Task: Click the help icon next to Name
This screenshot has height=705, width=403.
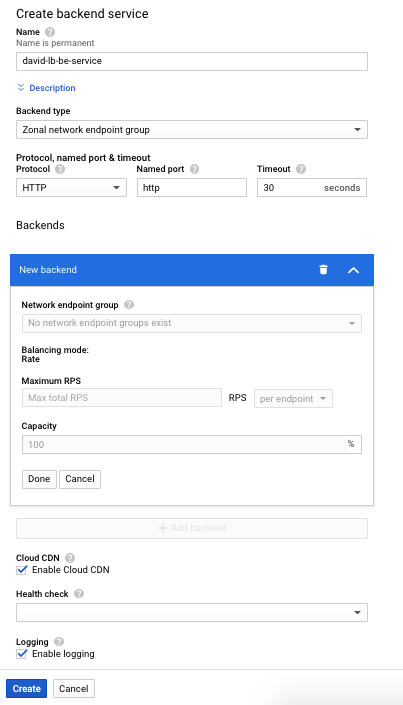Action: point(50,32)
